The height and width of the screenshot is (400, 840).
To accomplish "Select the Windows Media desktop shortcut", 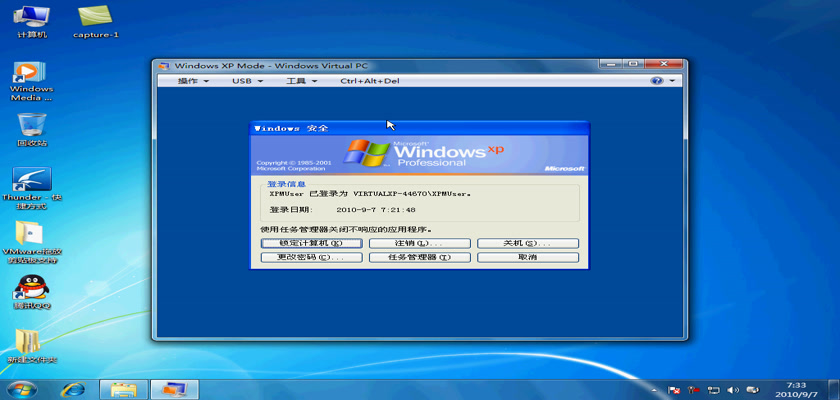I will point(31,78).
